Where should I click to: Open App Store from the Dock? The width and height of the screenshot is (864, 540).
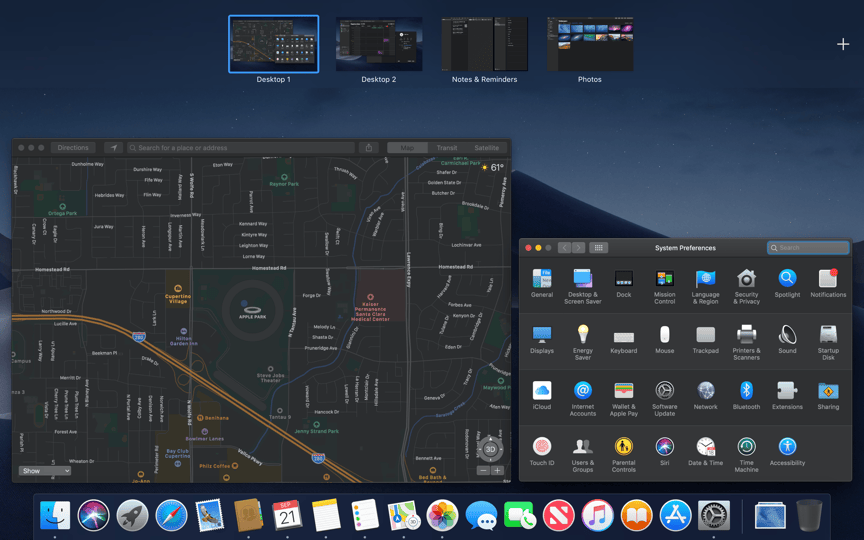coord(676,515)
